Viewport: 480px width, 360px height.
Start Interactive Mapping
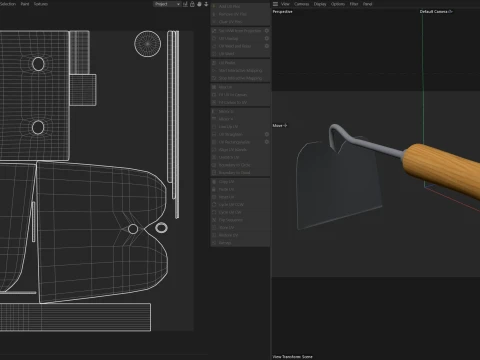240,71
